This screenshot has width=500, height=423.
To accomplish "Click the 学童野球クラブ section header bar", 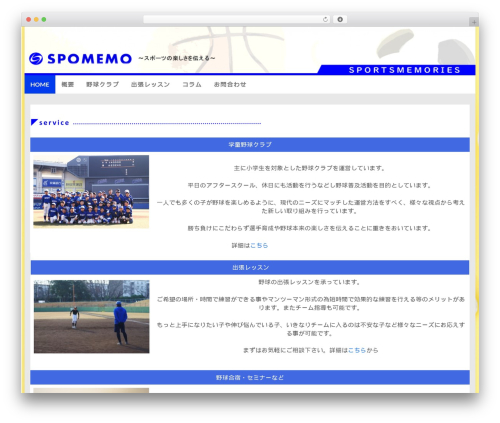I will pos(250,145).
